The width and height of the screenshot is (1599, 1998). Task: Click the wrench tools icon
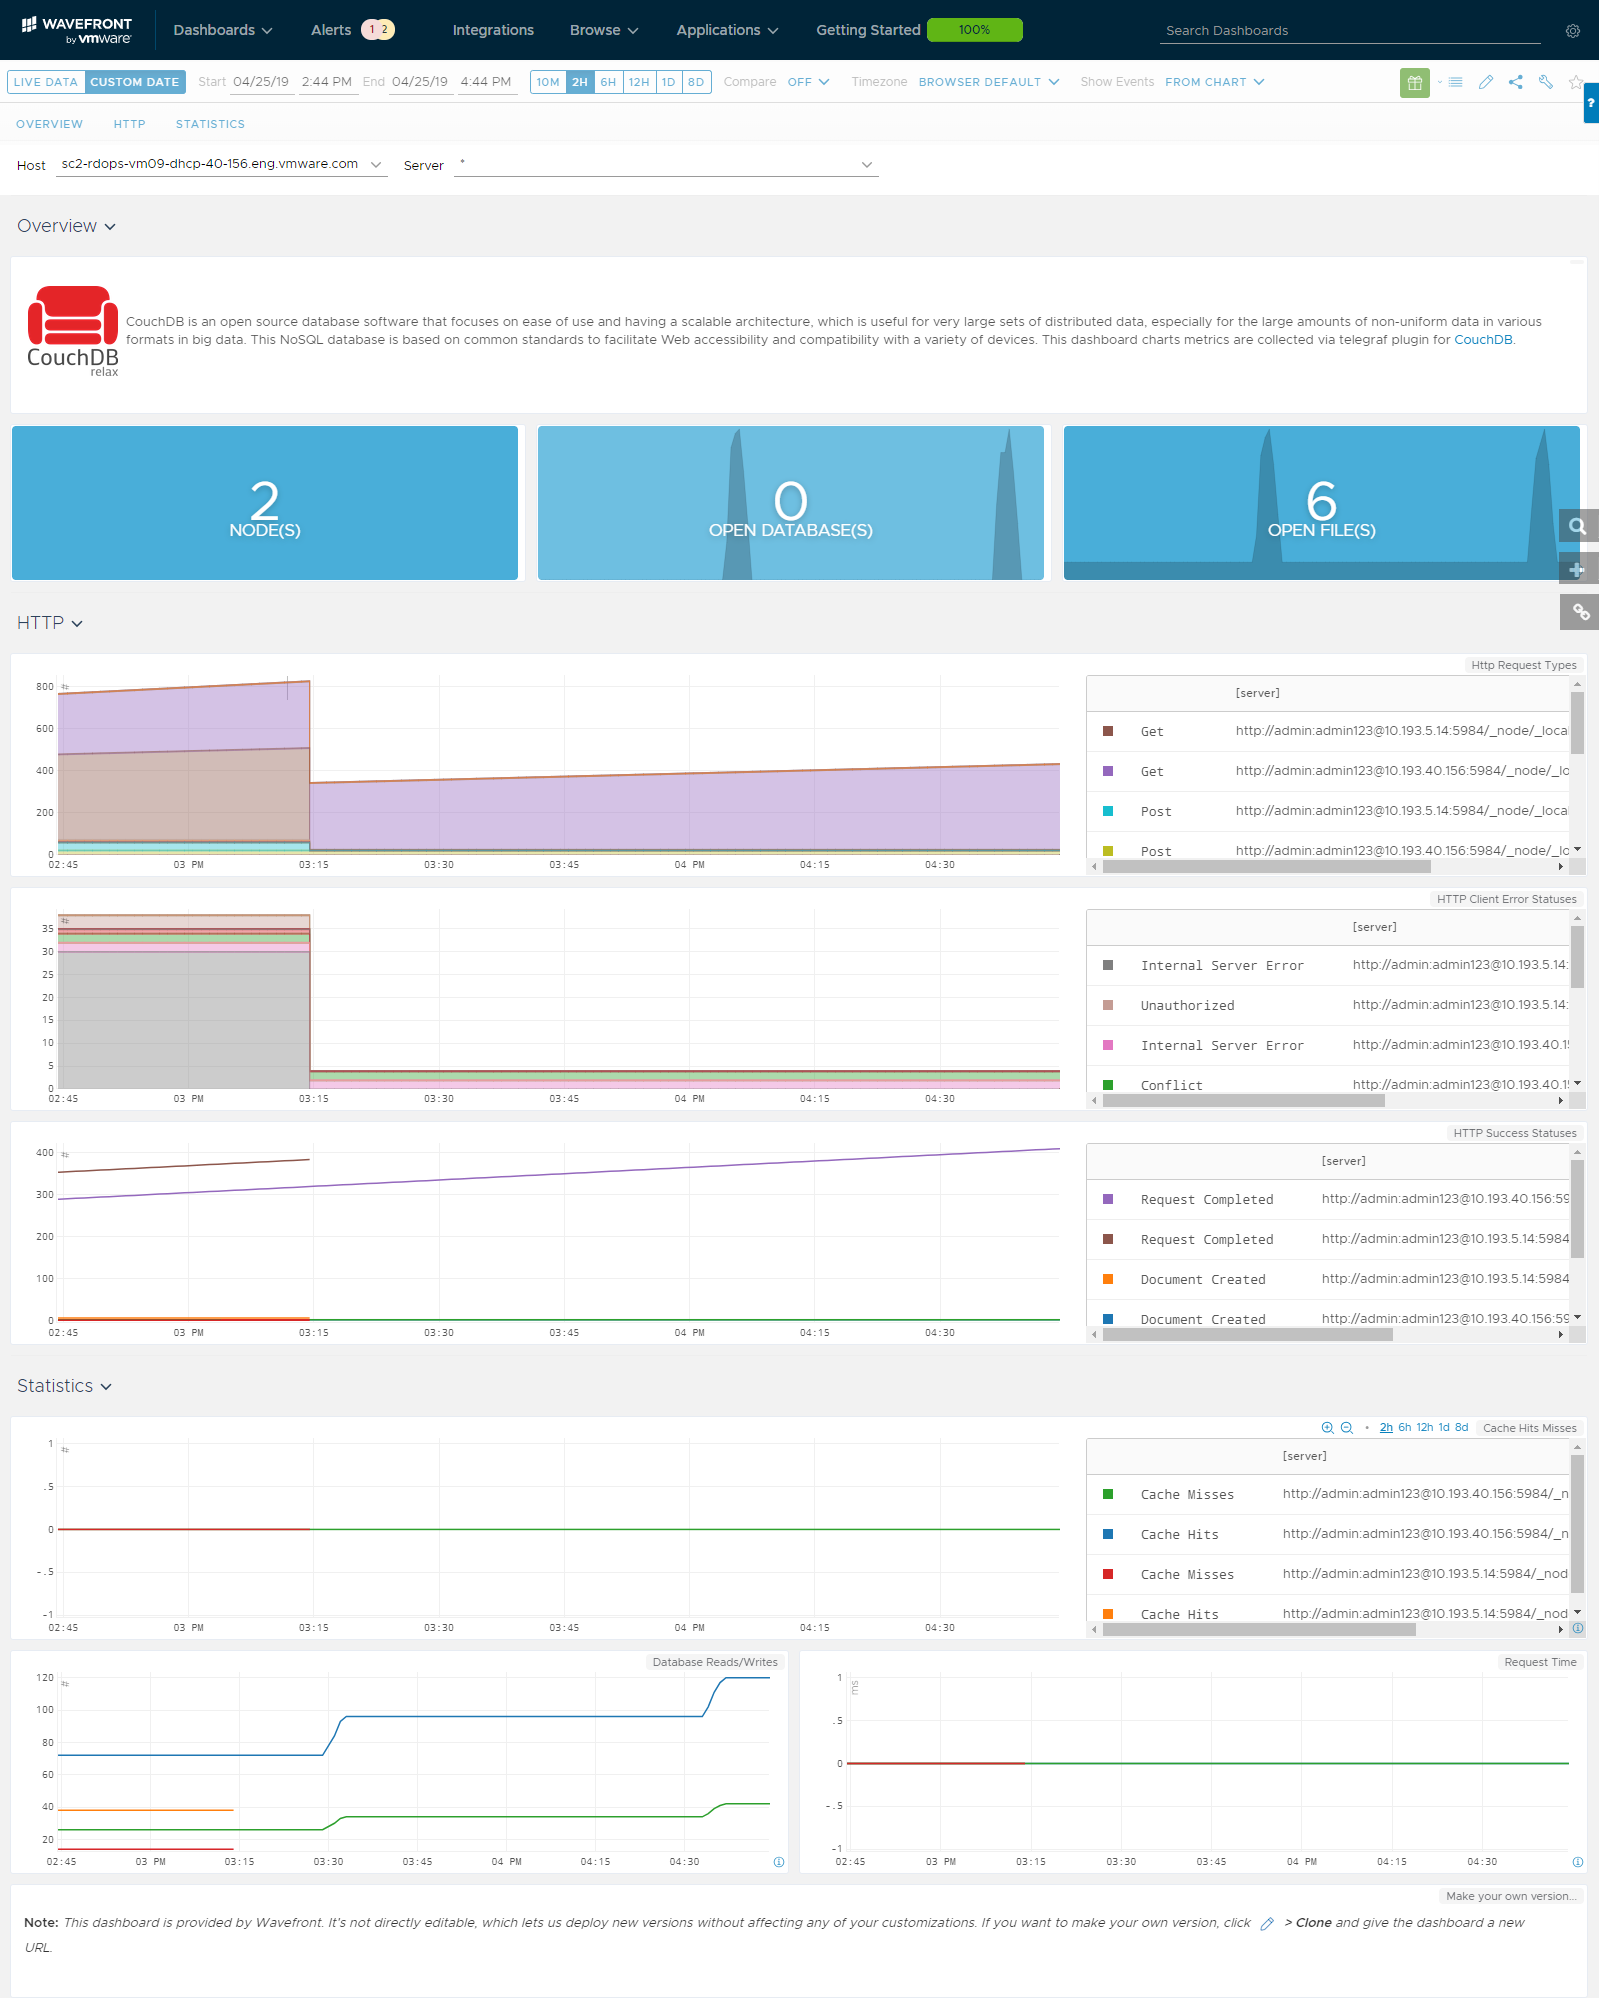(1546, 82)
